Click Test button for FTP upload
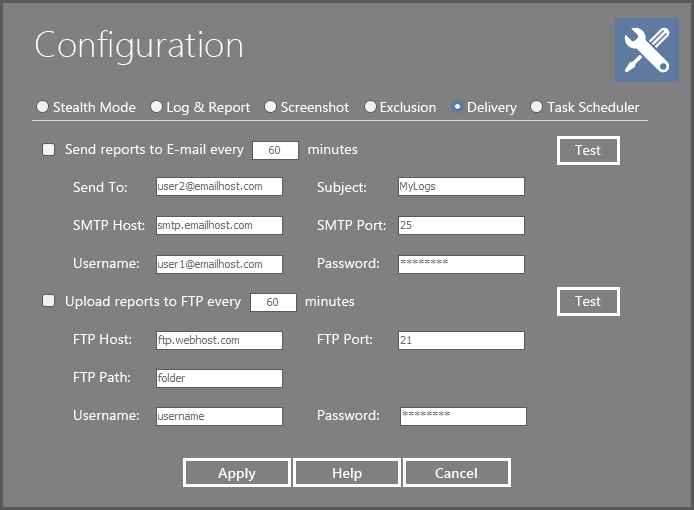The image size is (694, 510). (x=588, y=301)
